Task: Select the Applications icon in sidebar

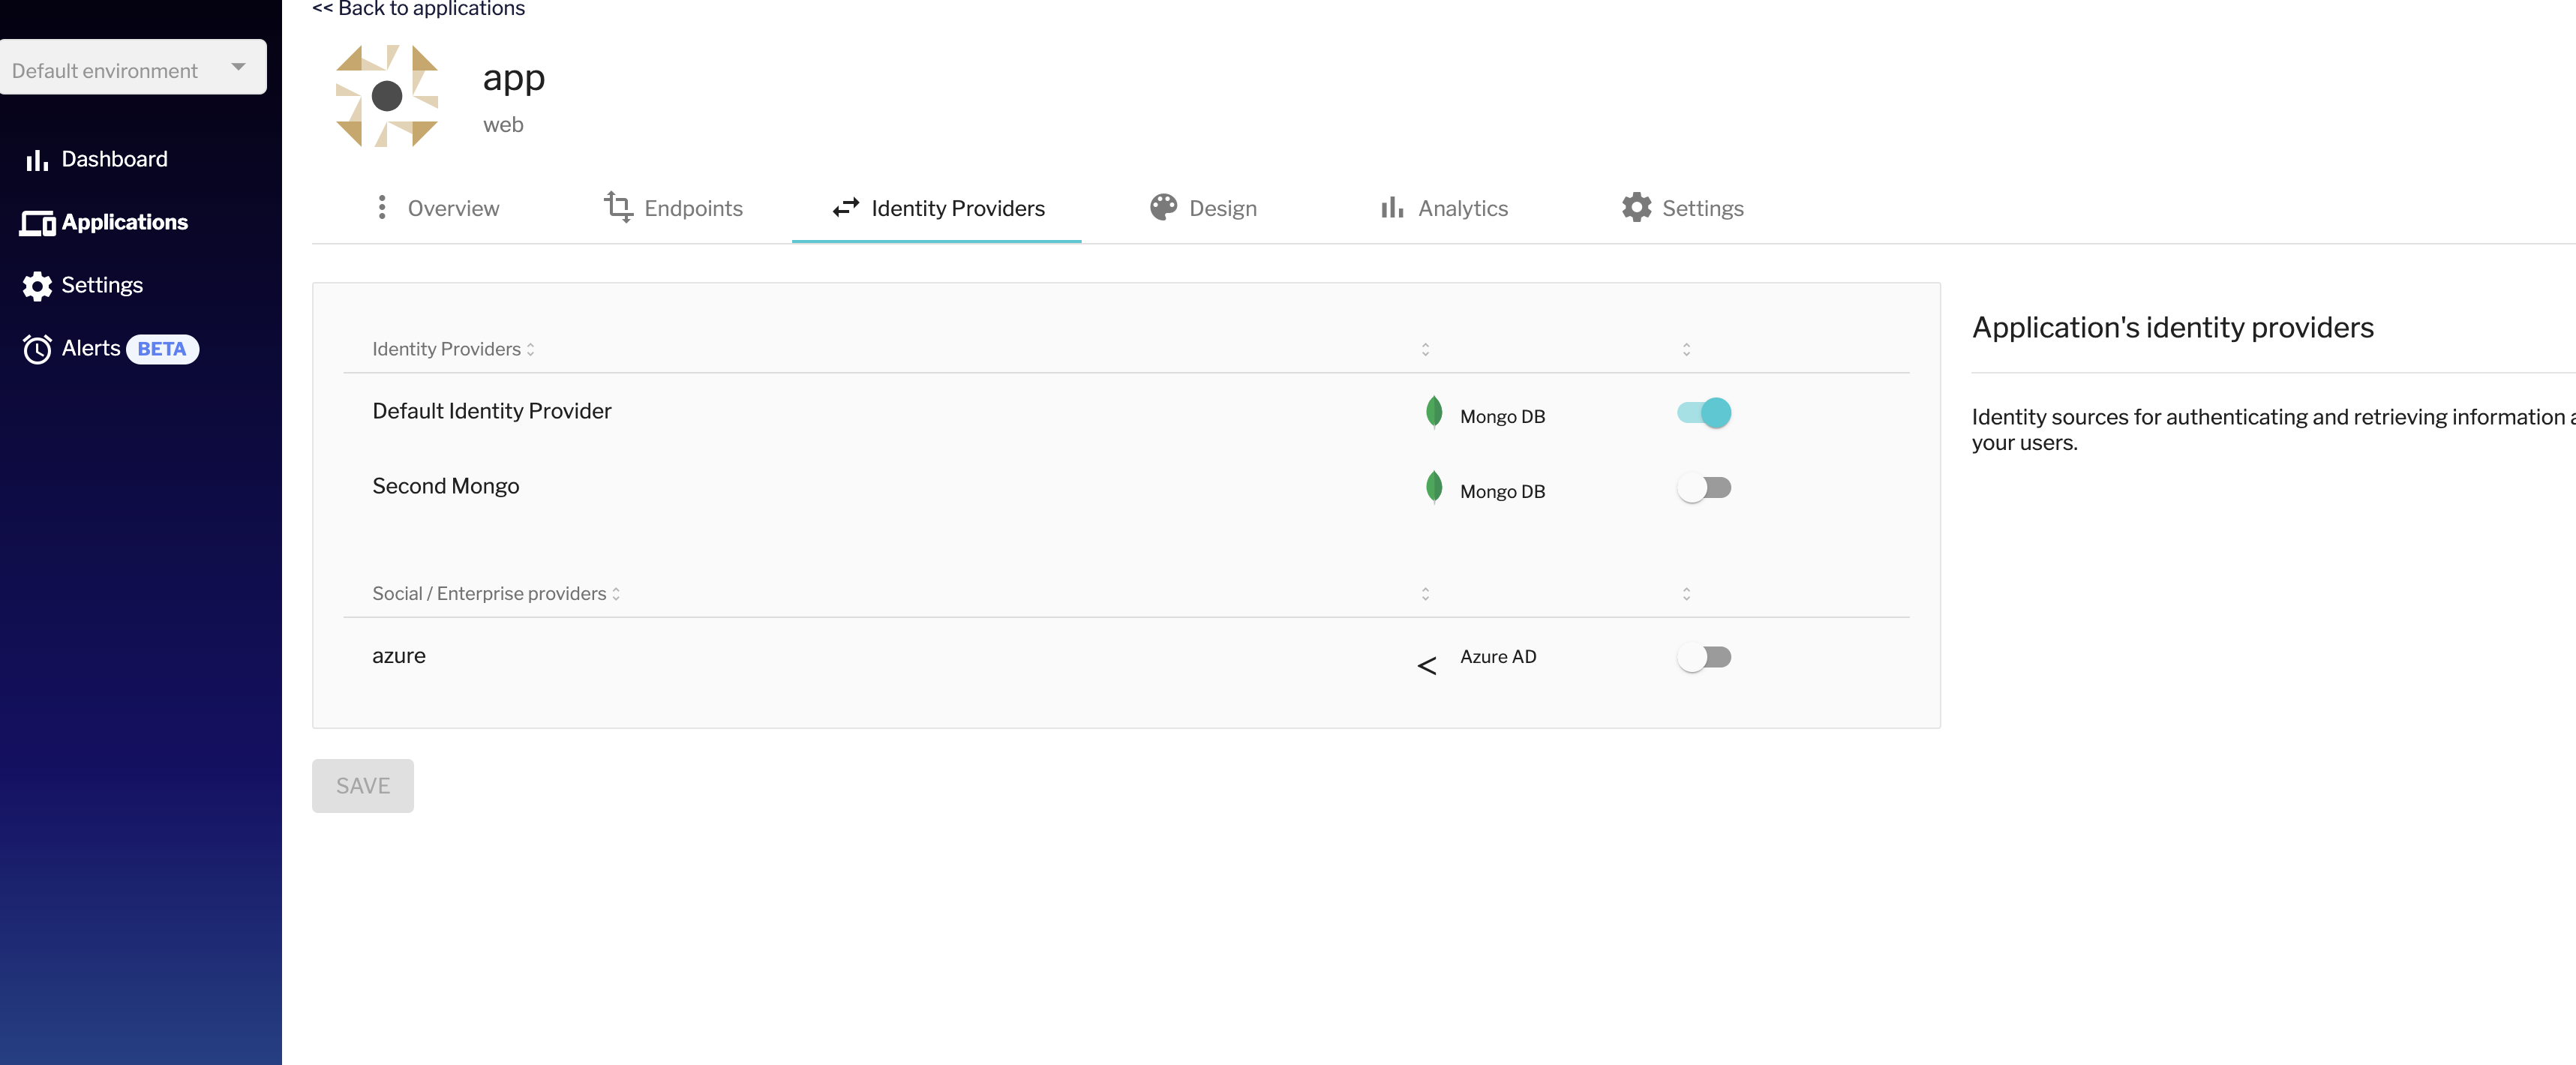Action: pos(37,222)
